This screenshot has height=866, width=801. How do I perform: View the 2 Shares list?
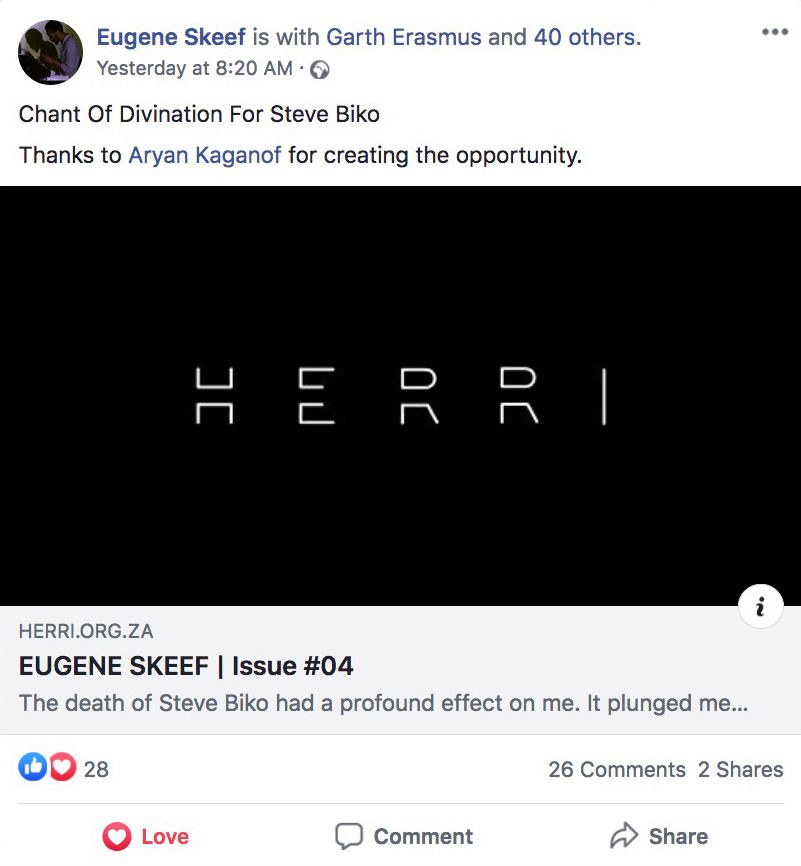pyautogui.click(x=741, y=769)
